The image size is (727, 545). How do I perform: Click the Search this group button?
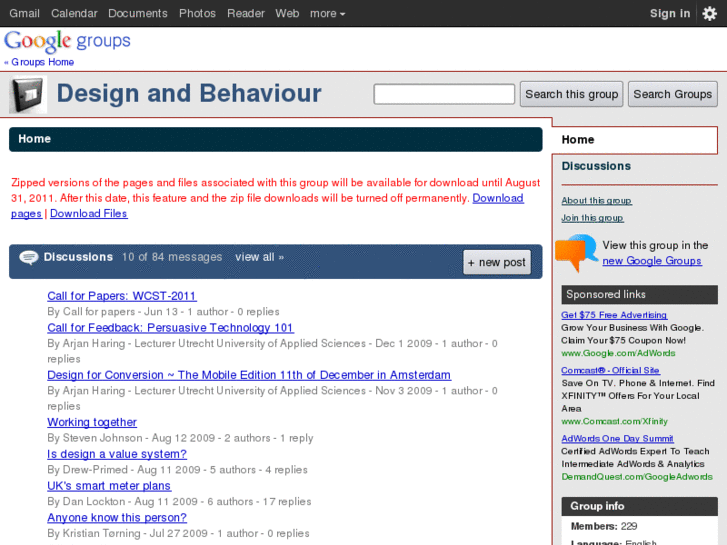(x=571, y=94)
